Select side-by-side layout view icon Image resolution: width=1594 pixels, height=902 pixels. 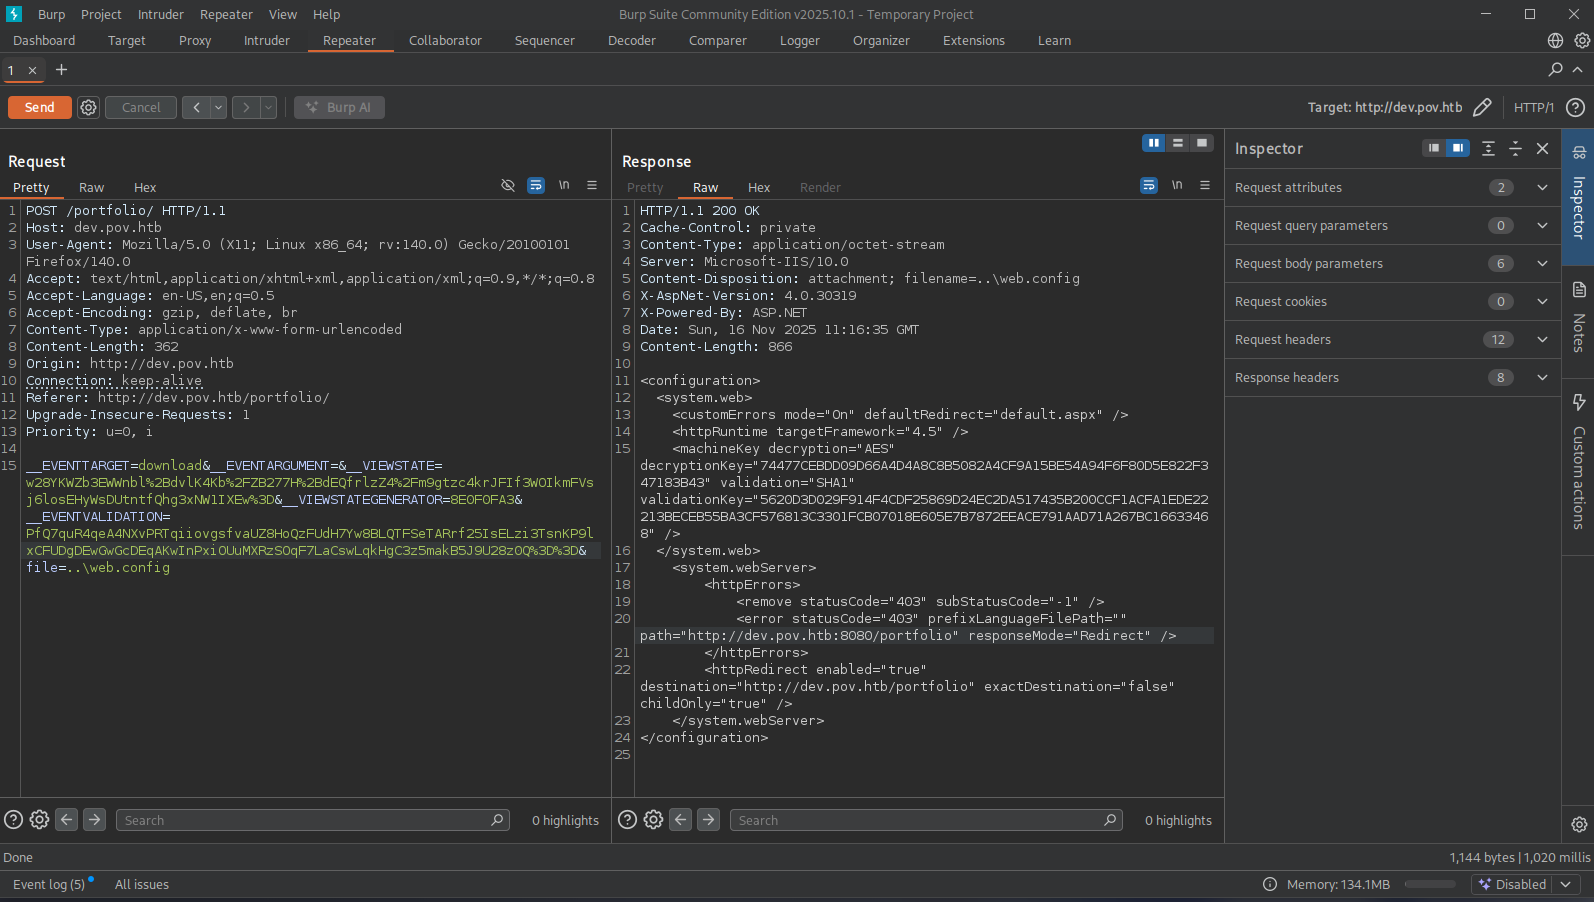[1154, 143]
